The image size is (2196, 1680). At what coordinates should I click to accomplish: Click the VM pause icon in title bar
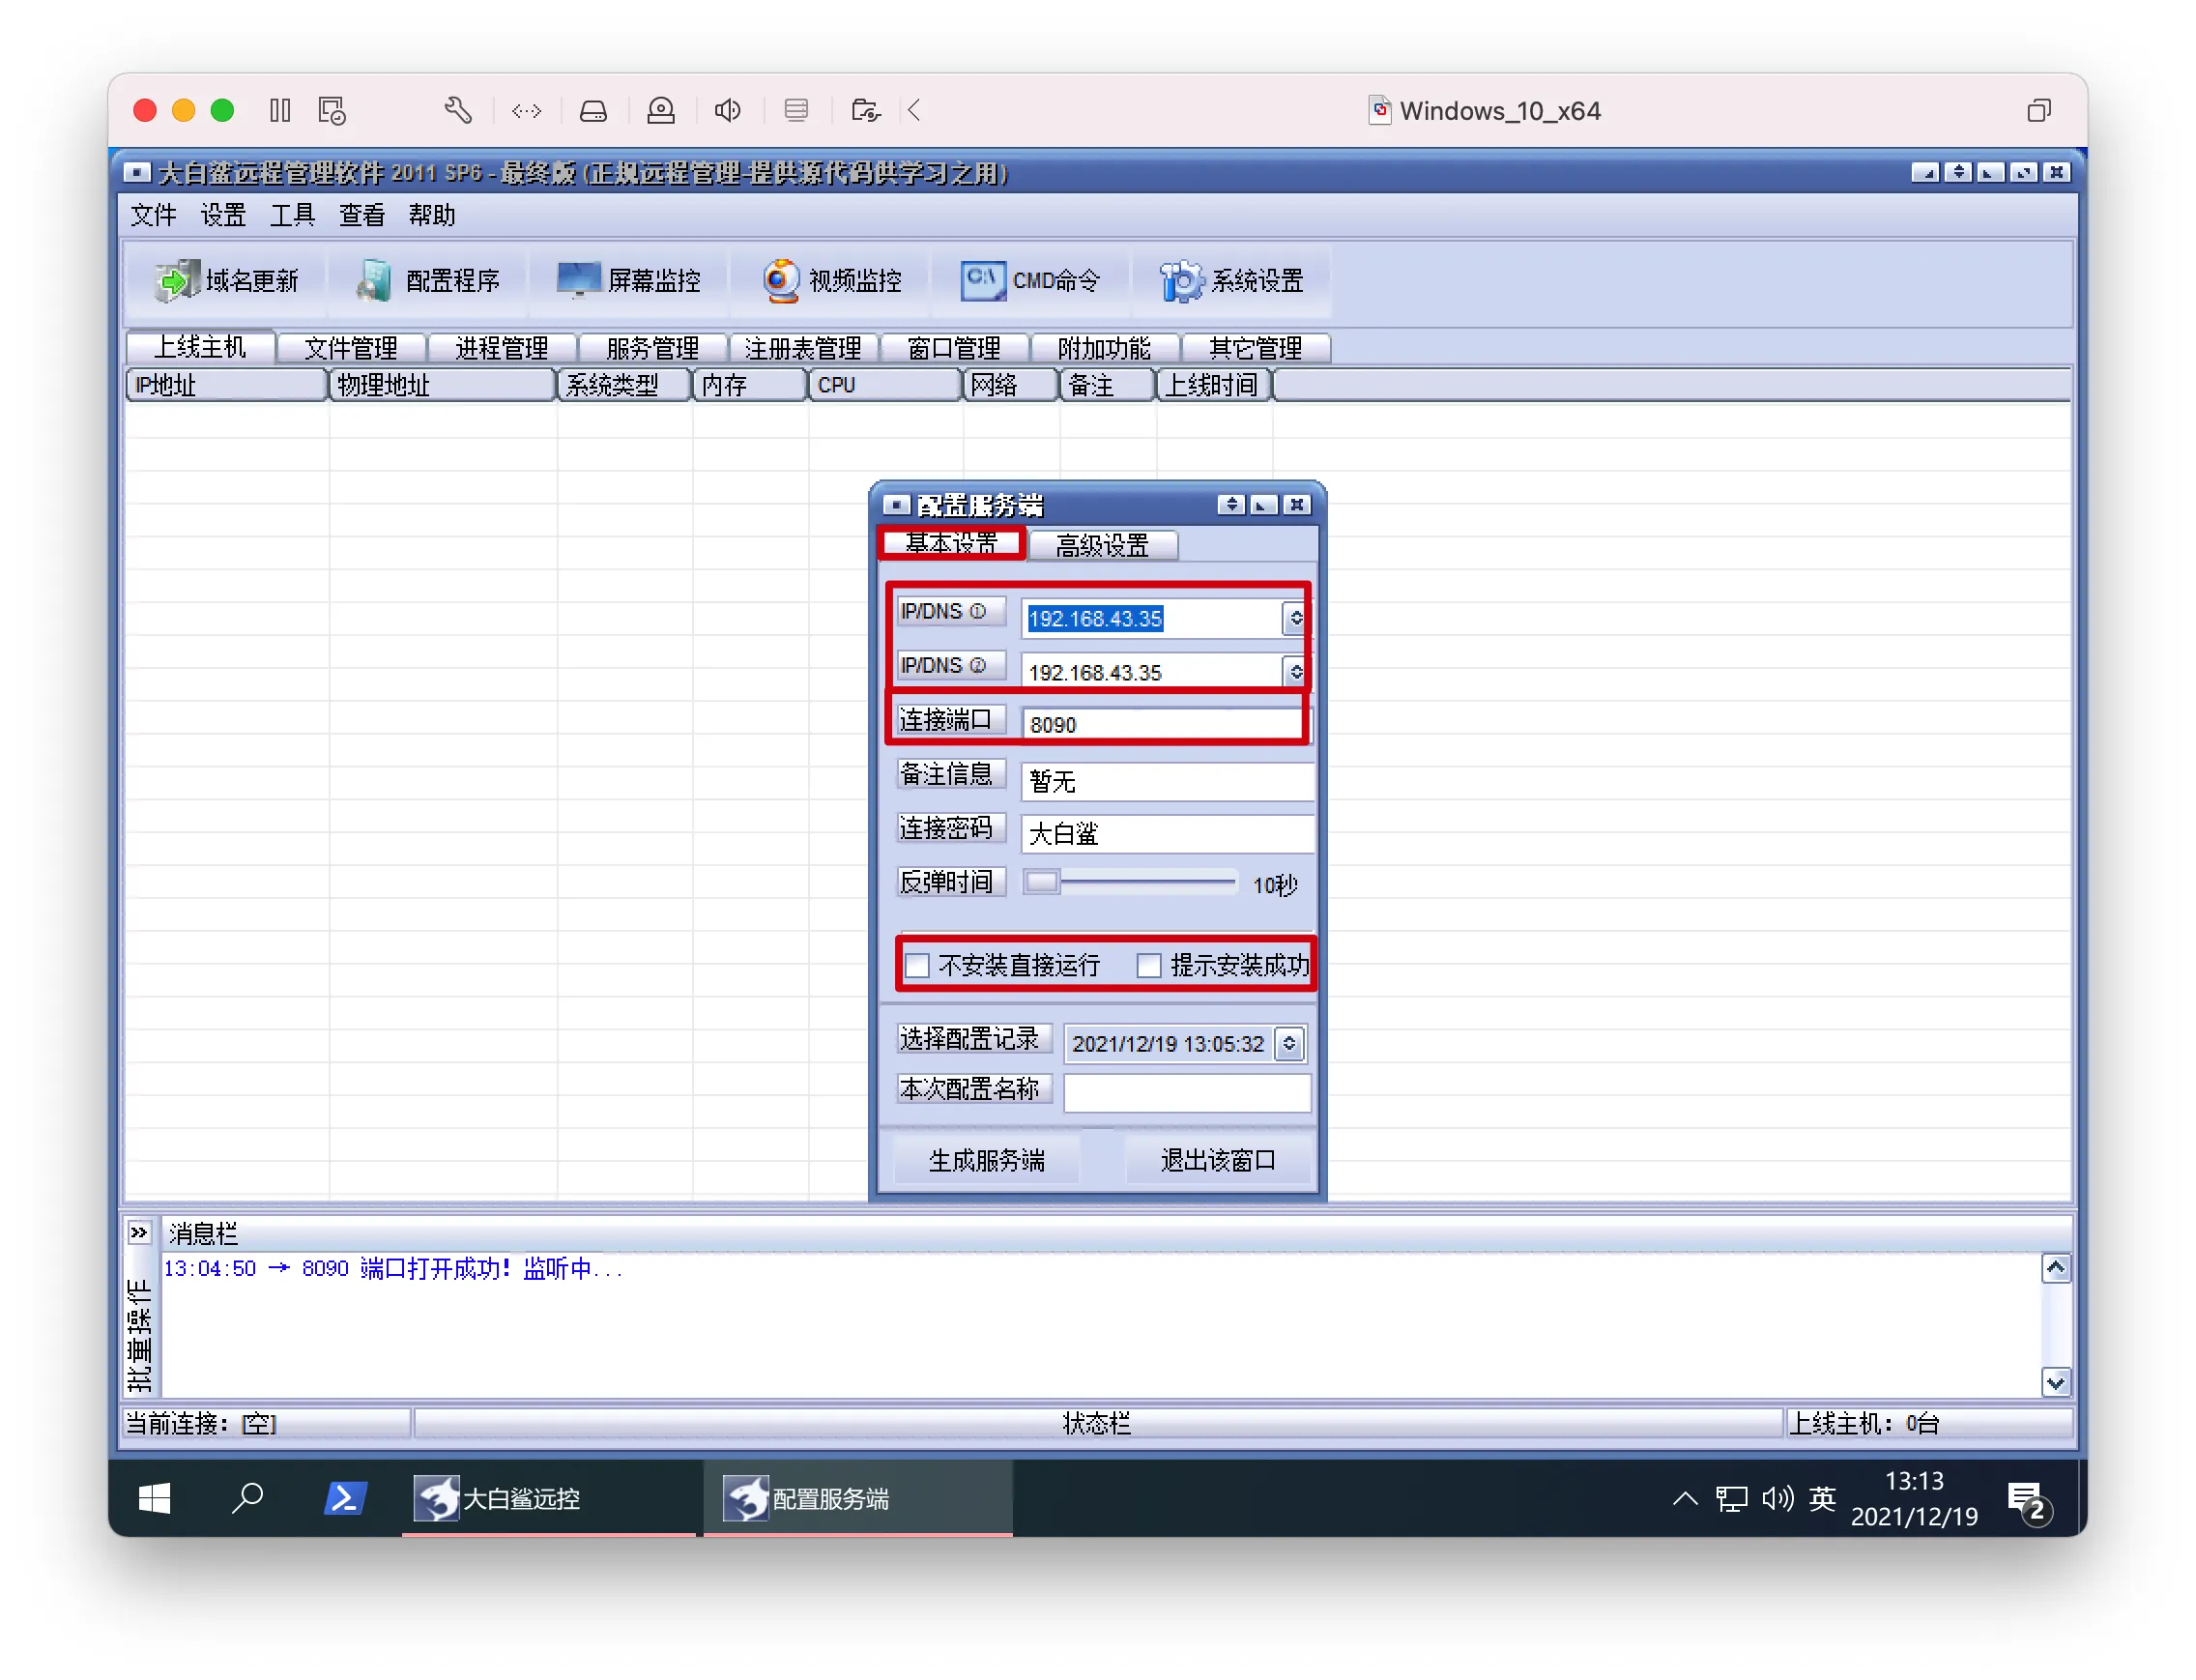pos(280,110)
